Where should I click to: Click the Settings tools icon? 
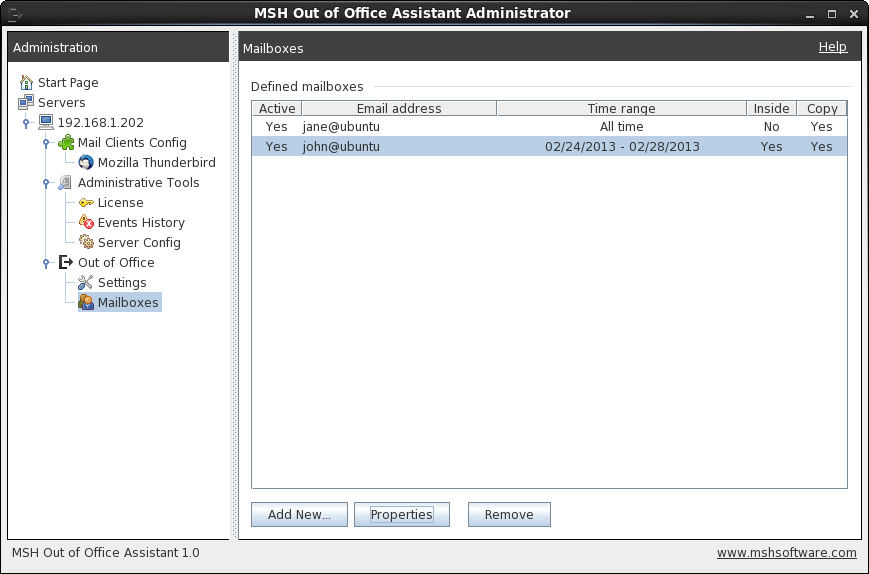tap(85, 283)
